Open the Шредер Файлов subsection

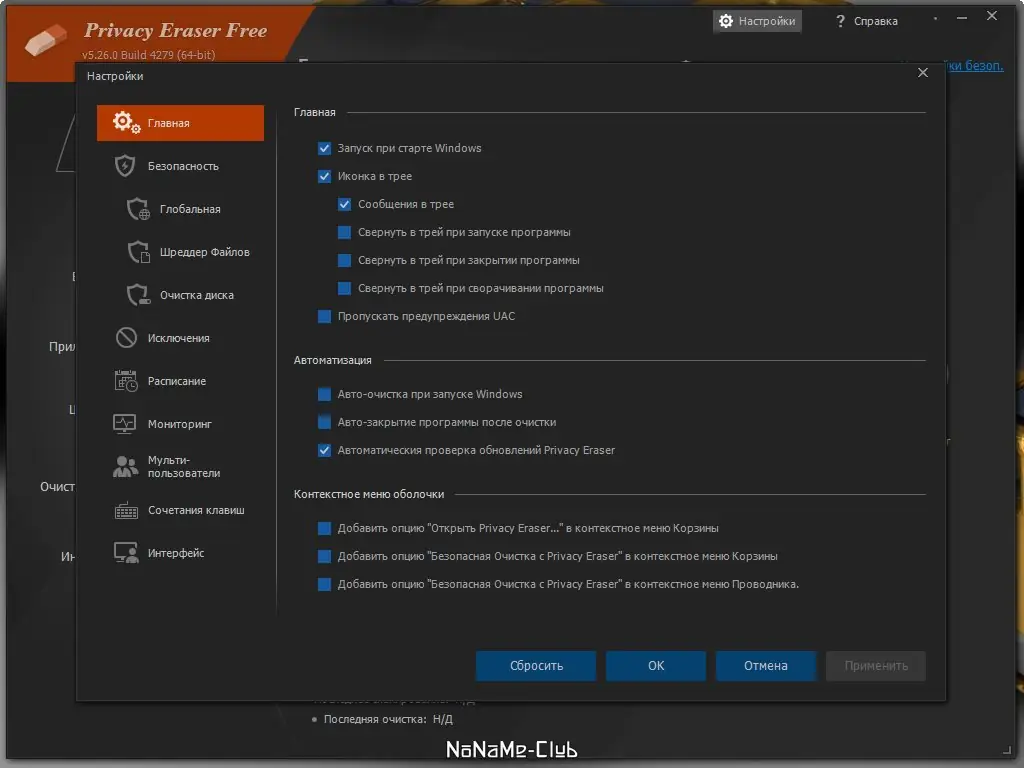(x=180, y=252)
